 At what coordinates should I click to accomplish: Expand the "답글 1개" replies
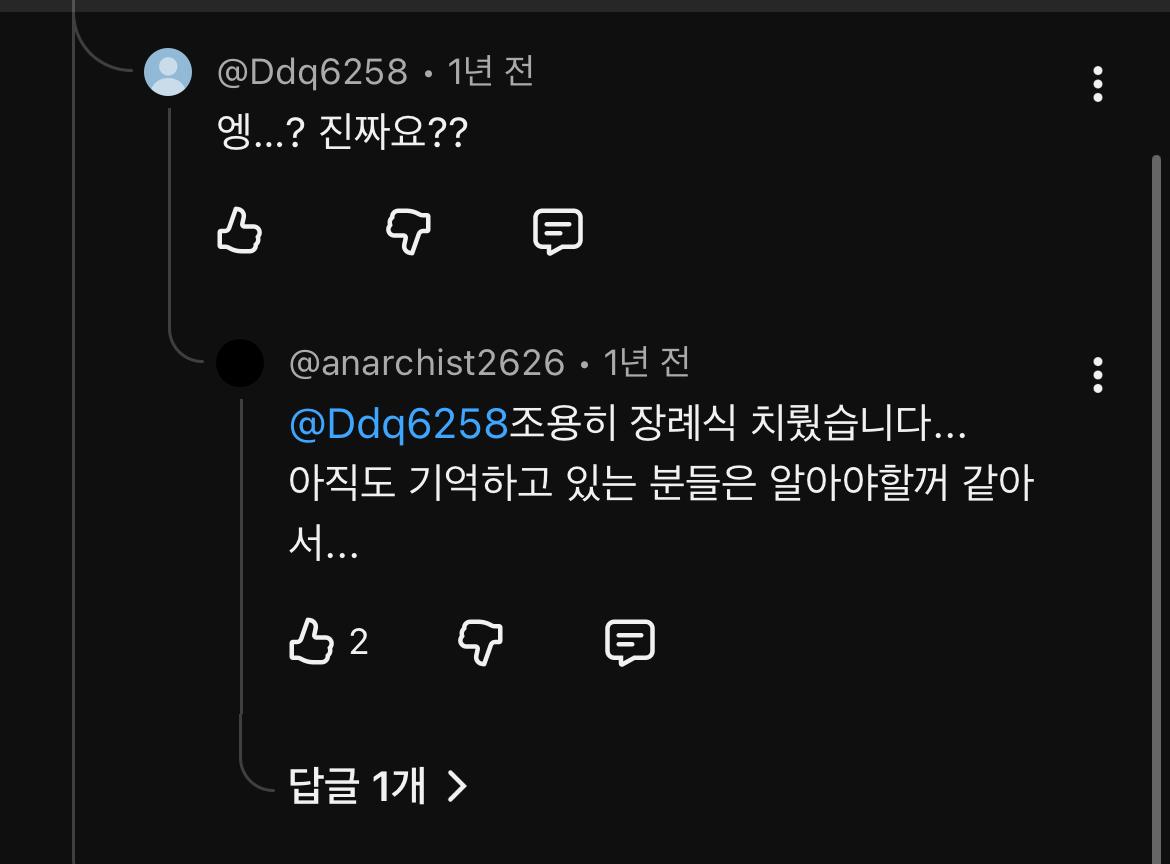378,785
